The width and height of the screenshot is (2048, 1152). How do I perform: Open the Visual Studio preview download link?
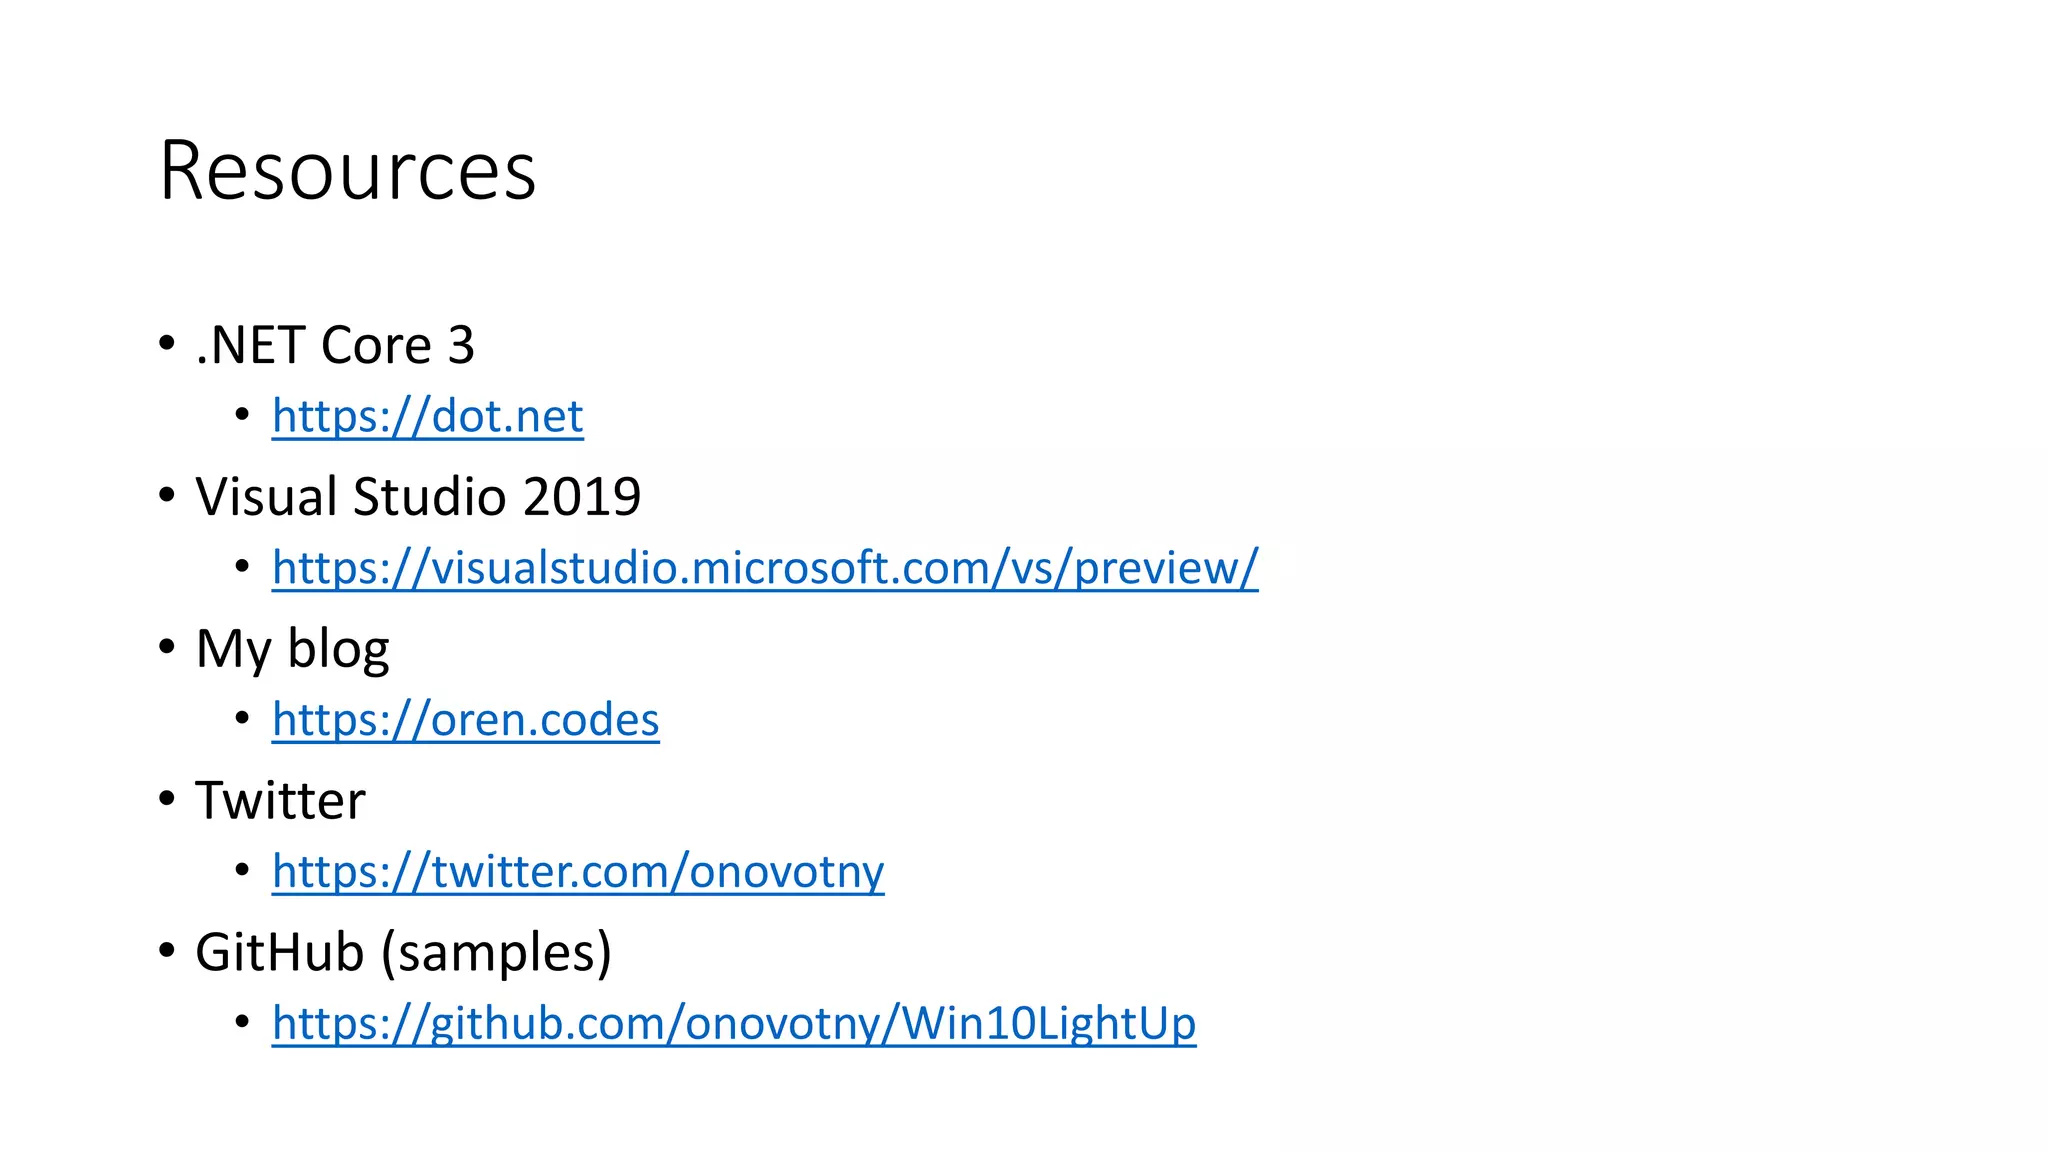[x=765, y=568]
